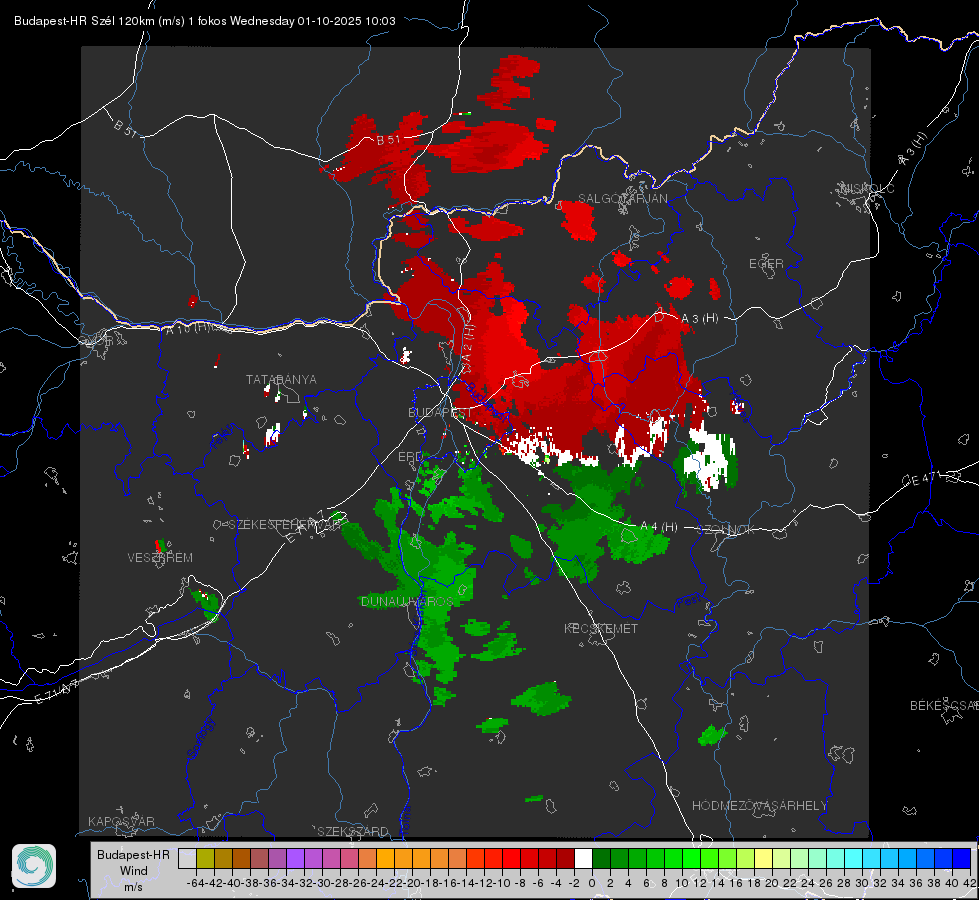The width and height of the screenshot is (979, 900).
Task: Select the TATABÁNYA city label
Action: pos(281,380)
